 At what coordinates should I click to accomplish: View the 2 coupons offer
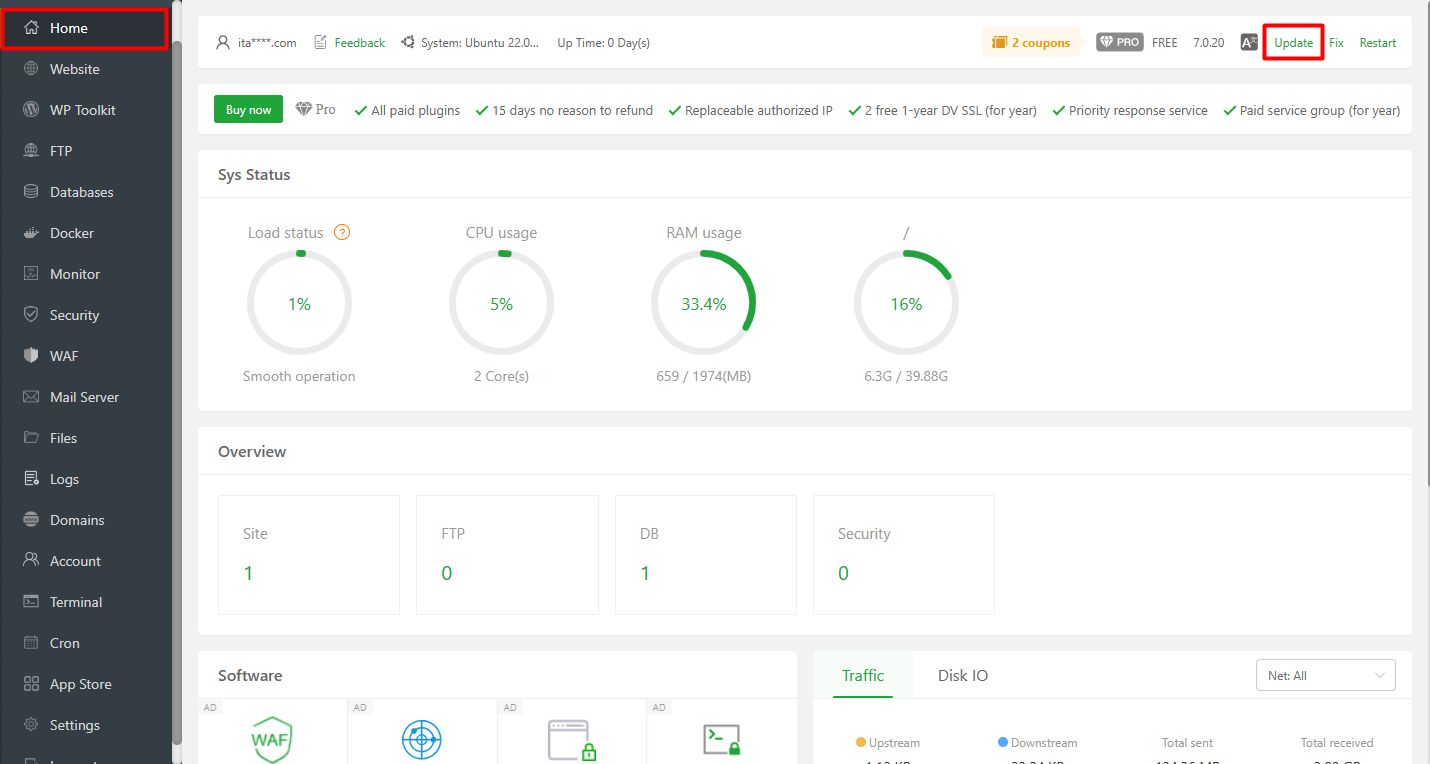(x=1030, y=42)
